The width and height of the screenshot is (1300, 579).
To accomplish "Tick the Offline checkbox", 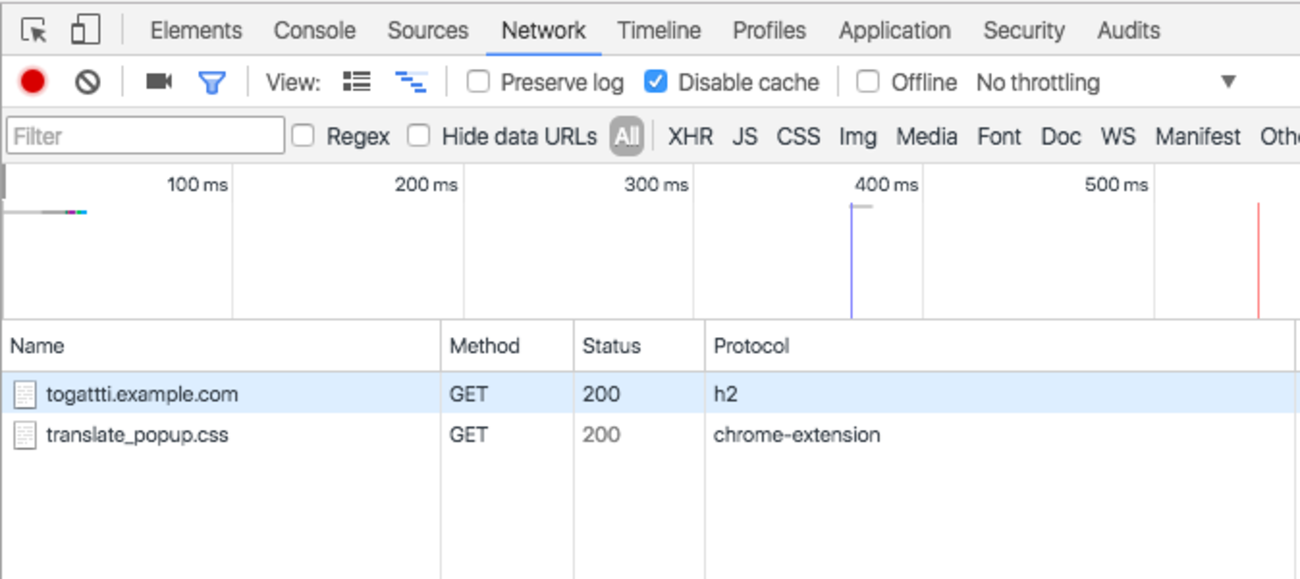I will [x=868, y=82].
